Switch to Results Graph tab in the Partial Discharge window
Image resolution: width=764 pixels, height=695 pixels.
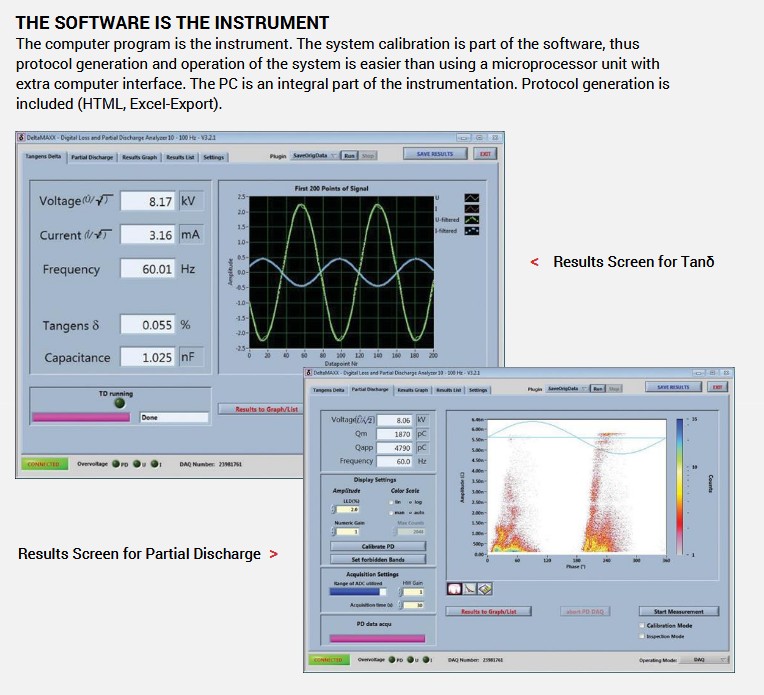click(414, 390)
